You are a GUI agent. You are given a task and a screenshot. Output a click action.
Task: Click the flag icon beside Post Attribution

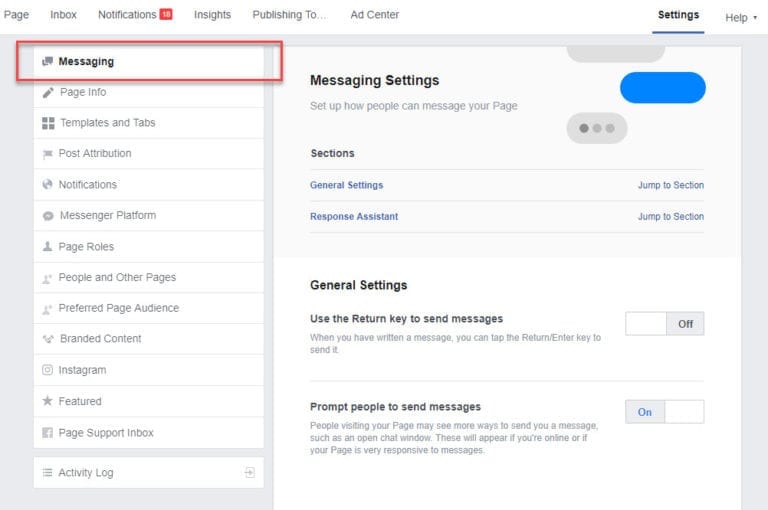(x=48, y=154)
